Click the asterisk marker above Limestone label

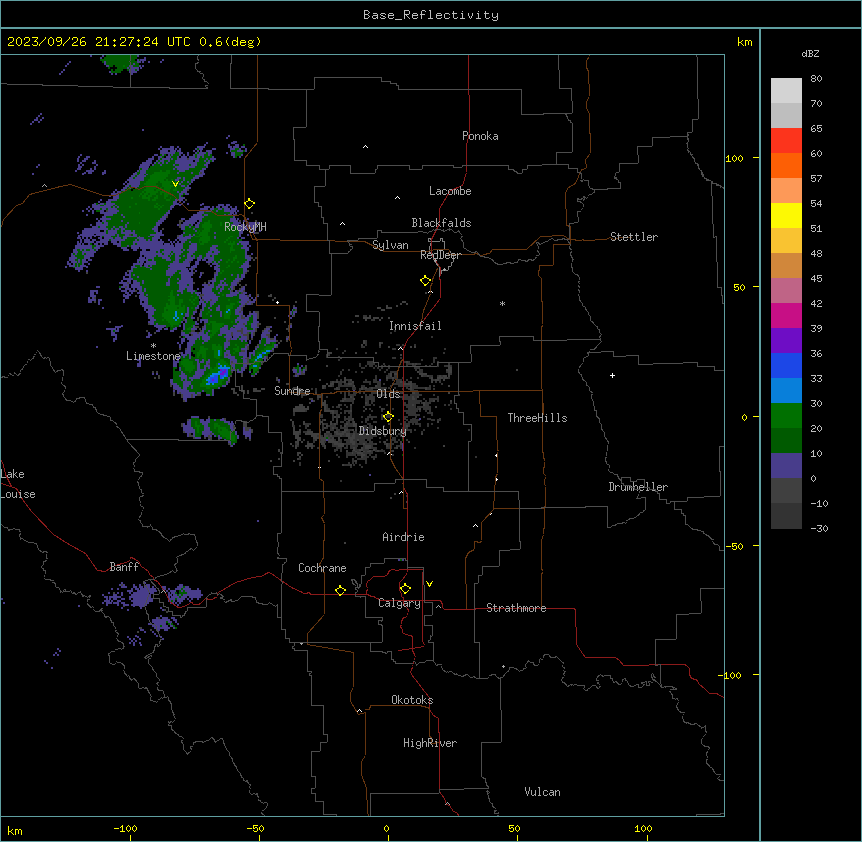pyautogui.click(x=153, y=346)
